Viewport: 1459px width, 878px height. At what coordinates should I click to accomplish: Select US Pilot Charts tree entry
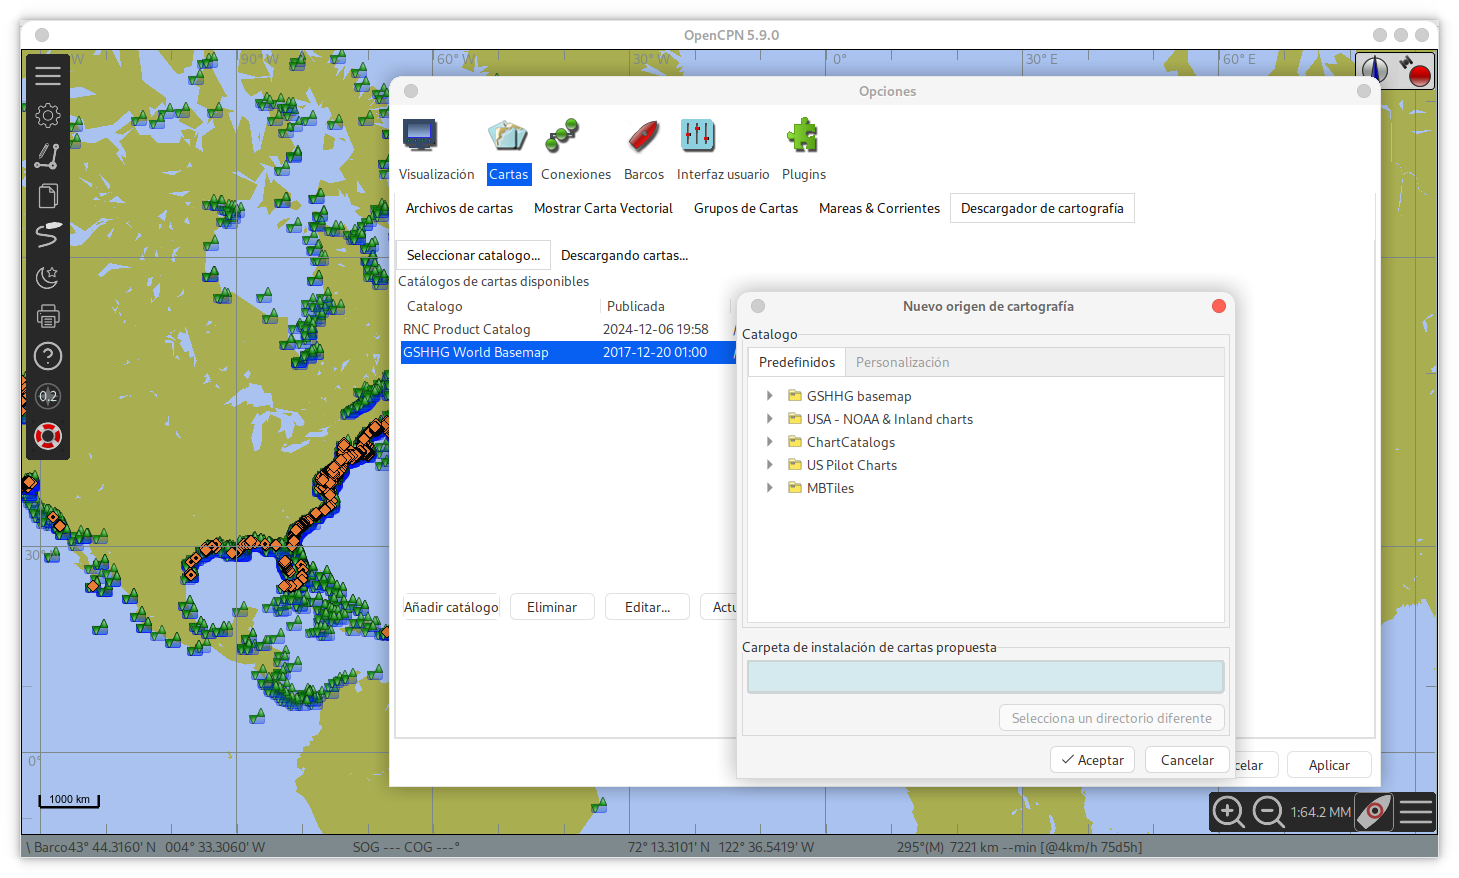852,465
